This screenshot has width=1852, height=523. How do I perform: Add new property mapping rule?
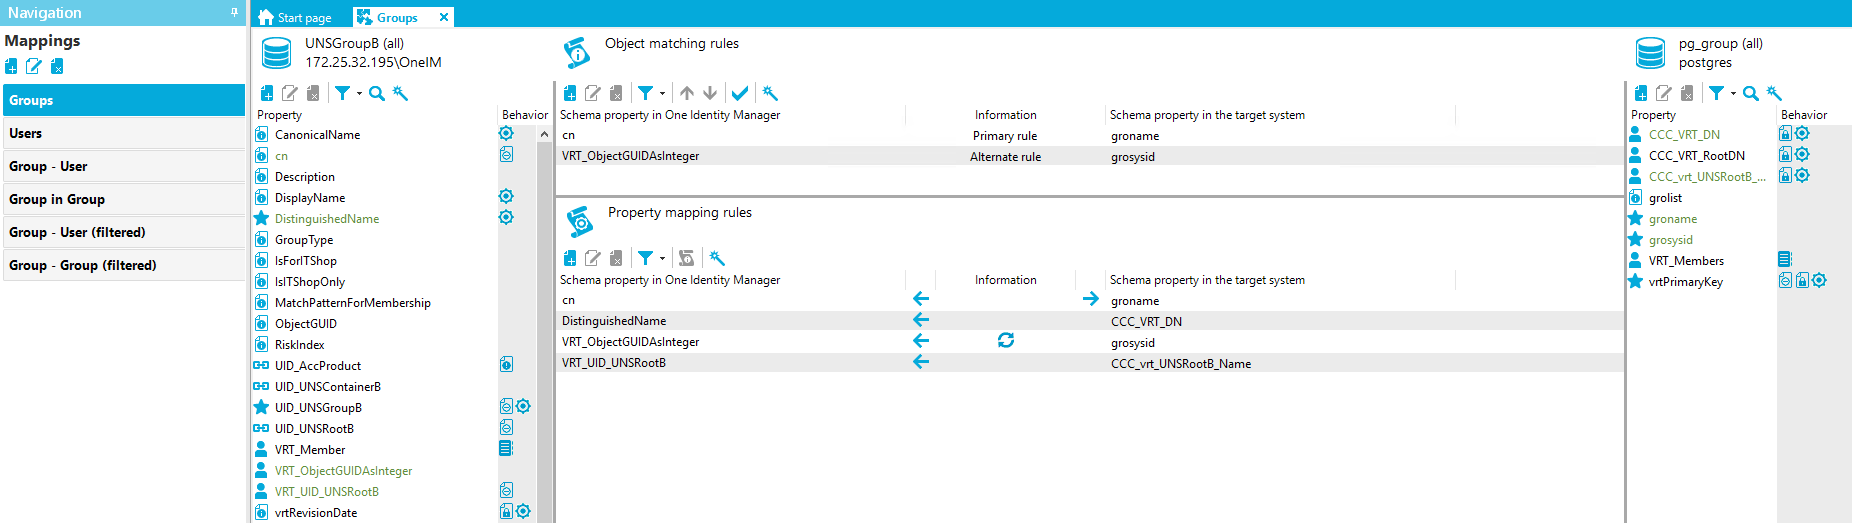click(x=570, y=258)
